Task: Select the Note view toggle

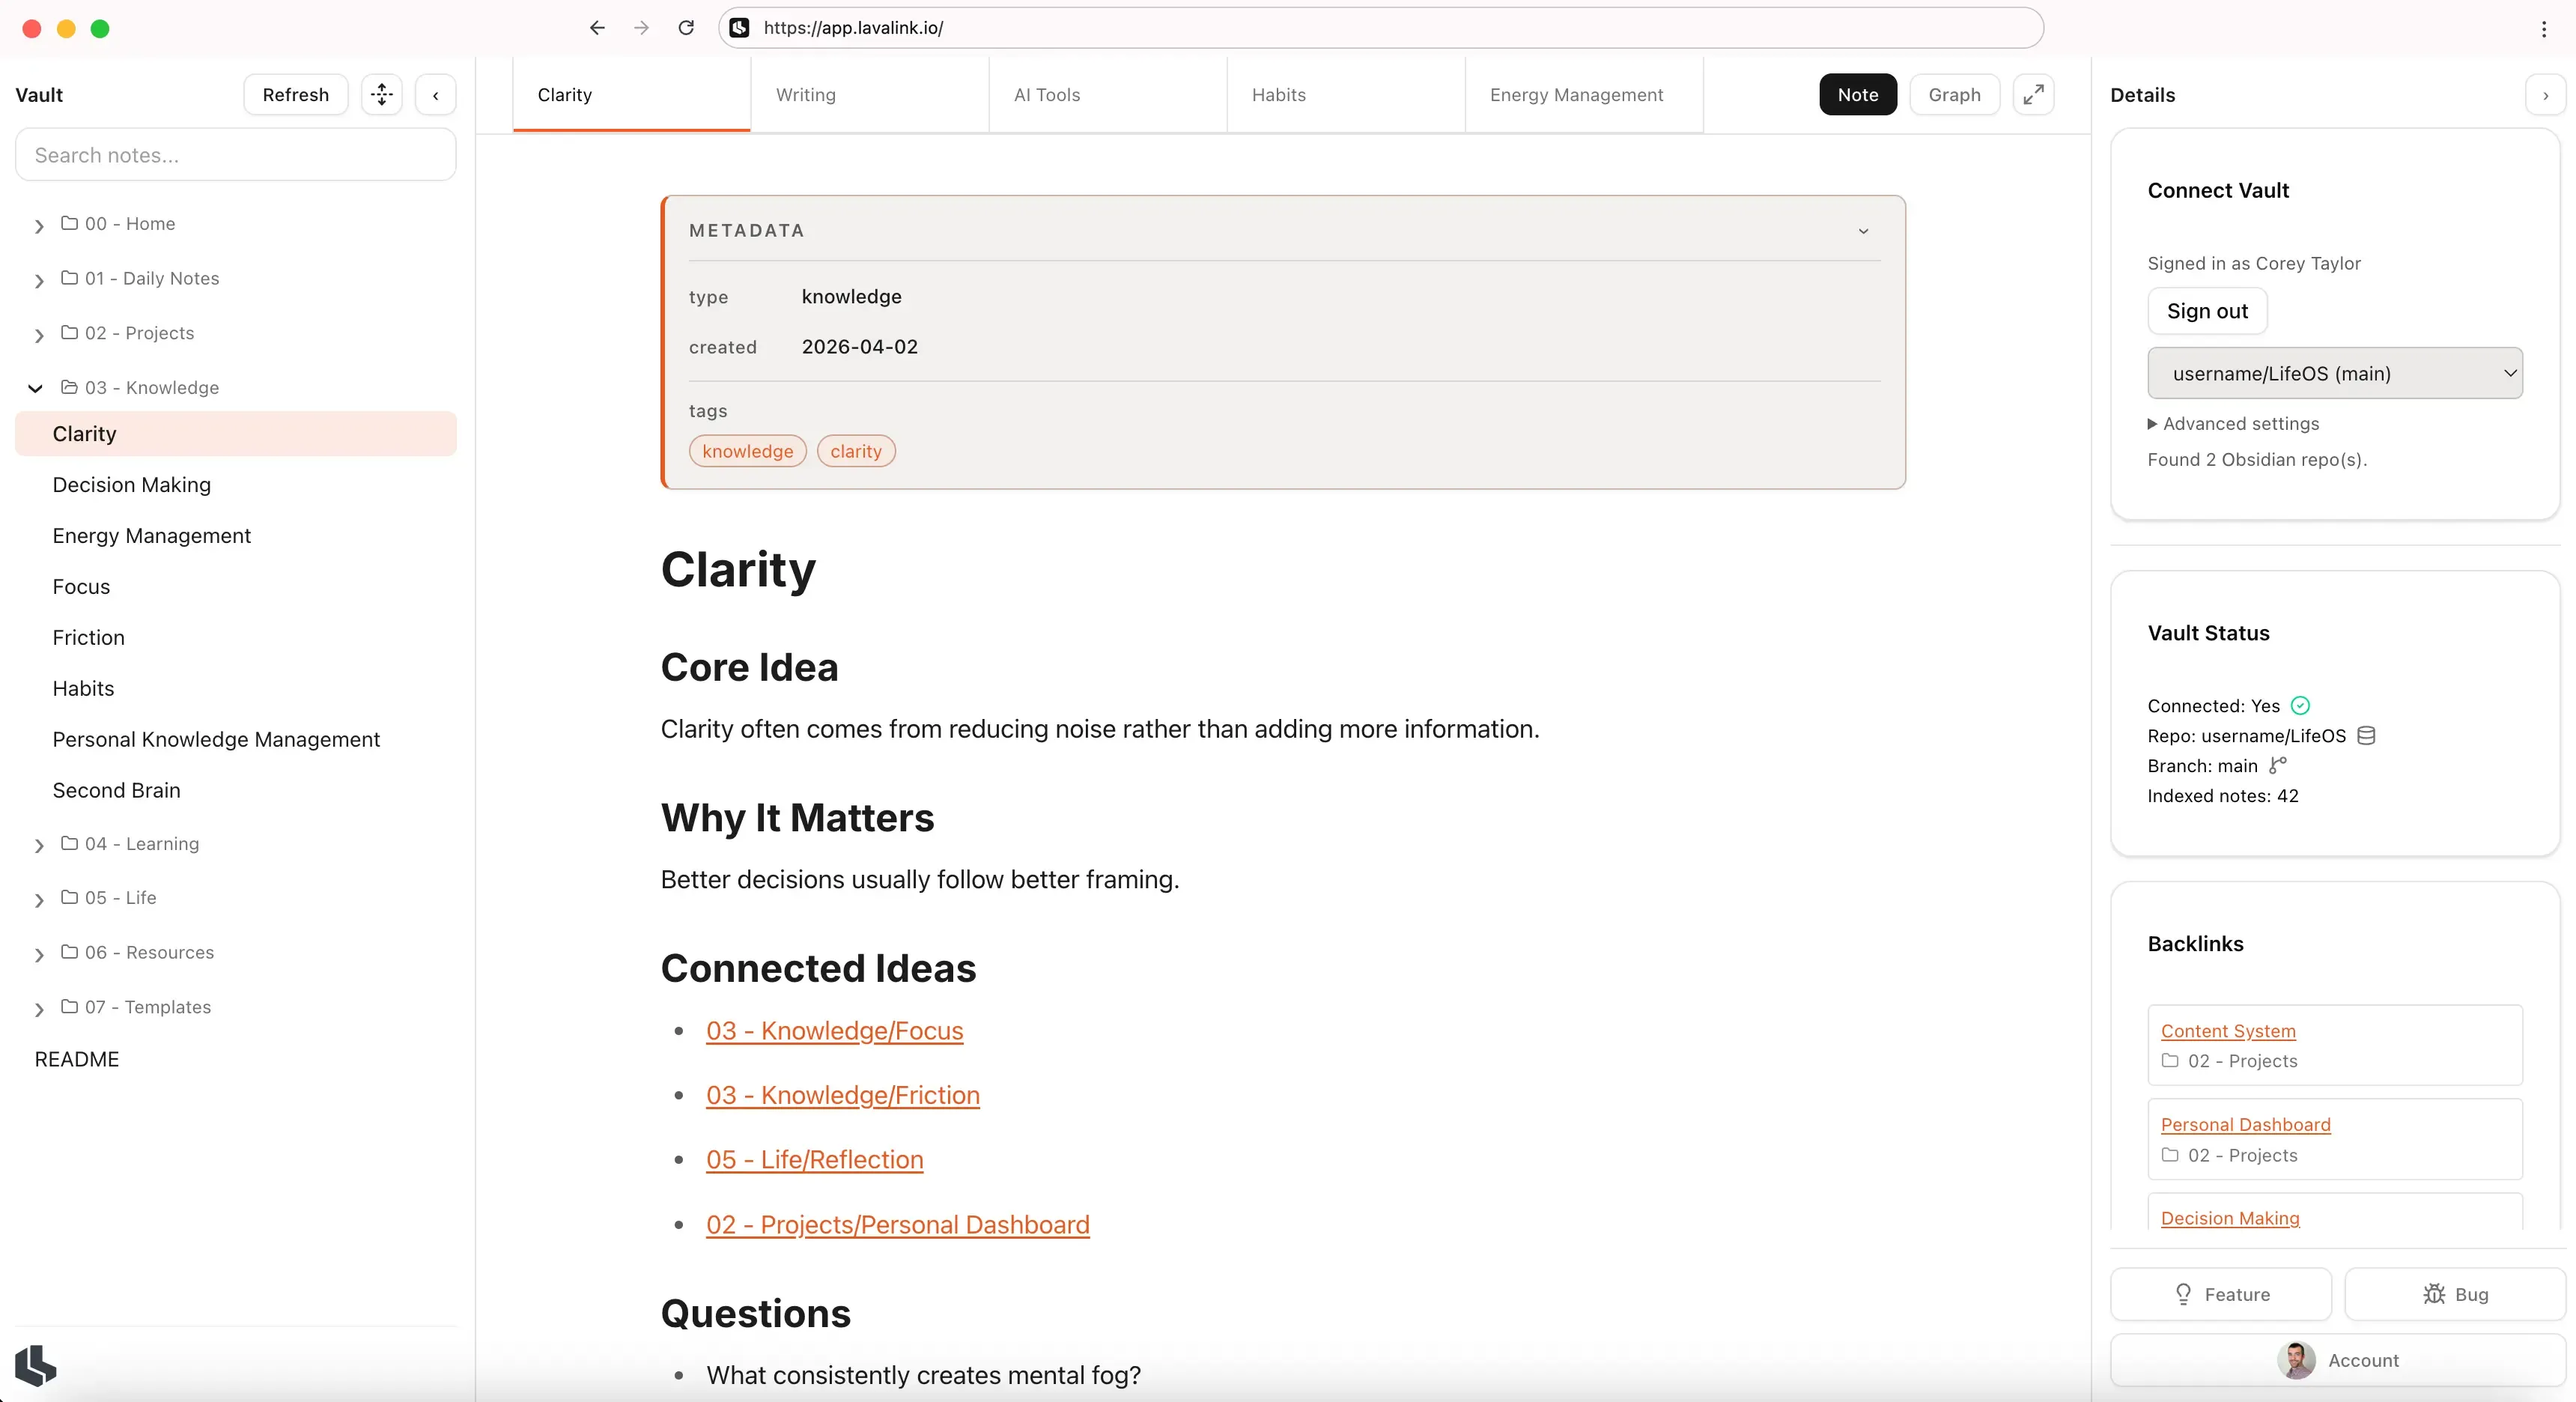Action: click(x=1857, y=94)
